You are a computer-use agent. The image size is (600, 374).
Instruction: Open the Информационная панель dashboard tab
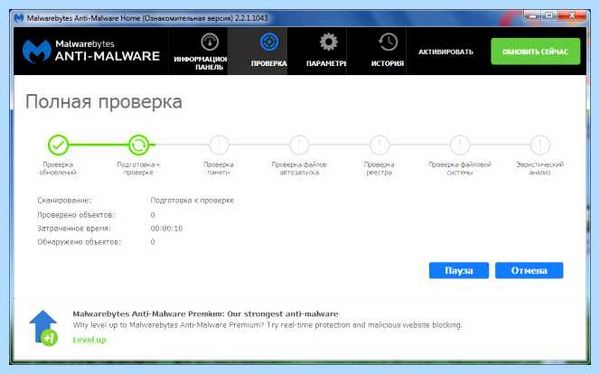click(198, 51)
